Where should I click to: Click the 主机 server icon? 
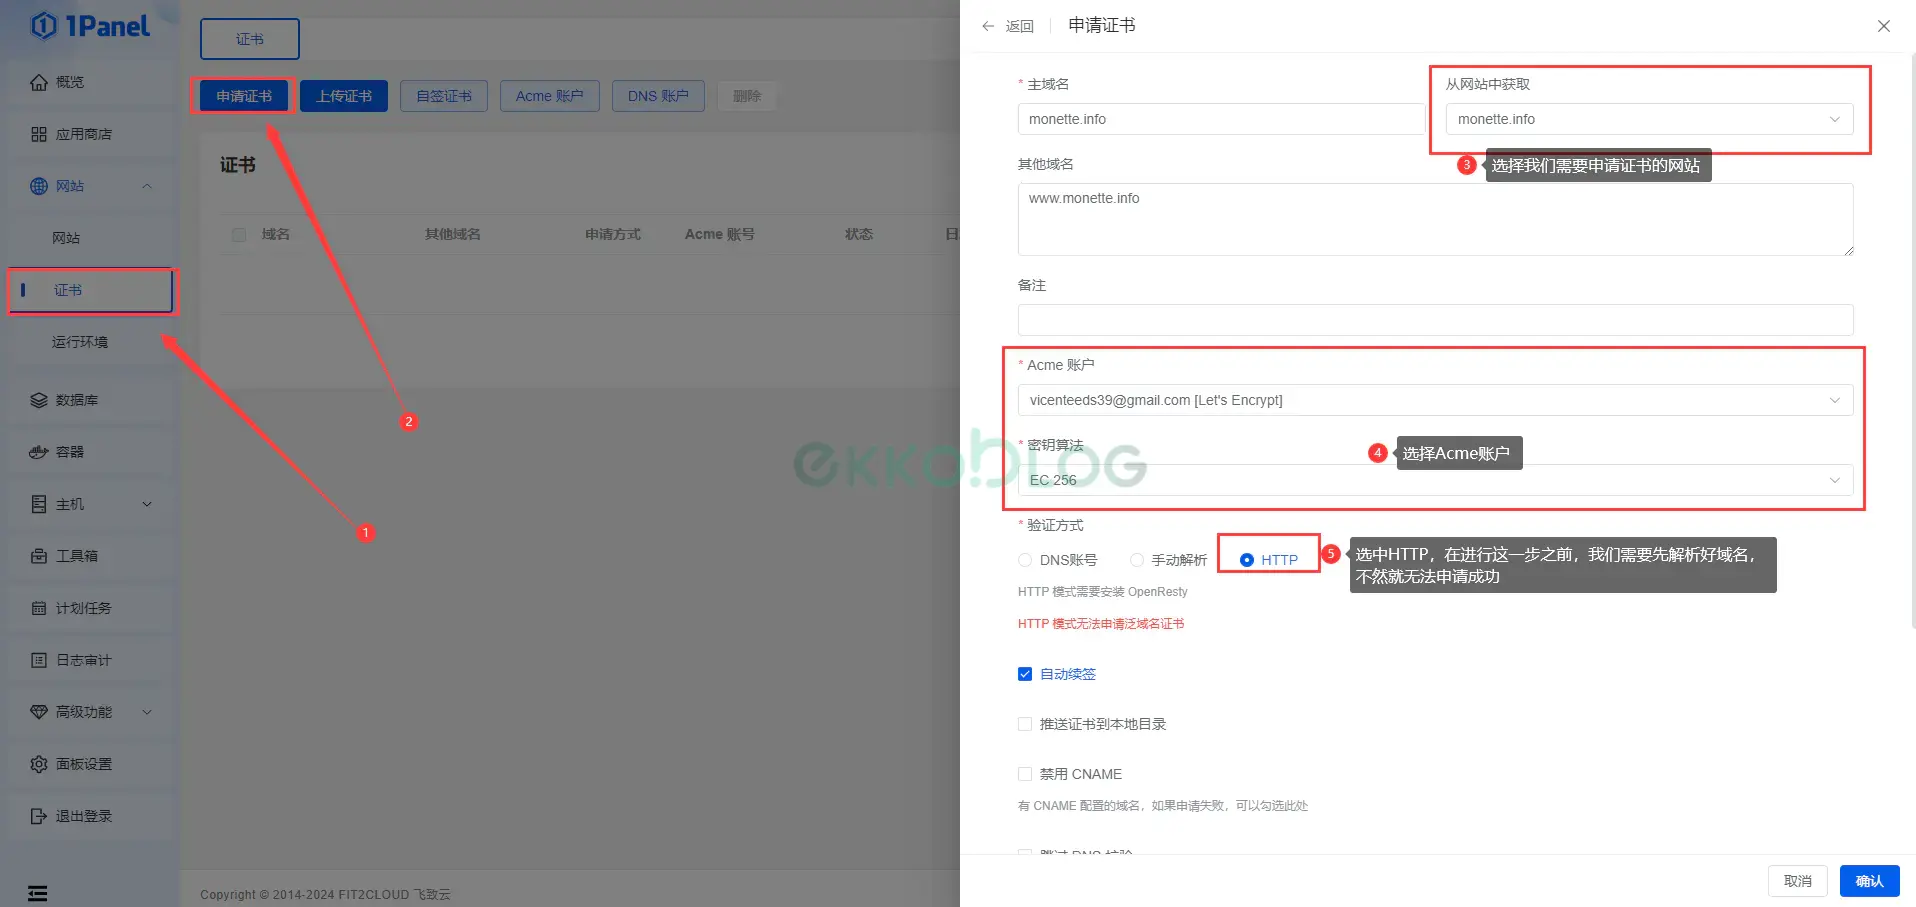click(39, 504)
